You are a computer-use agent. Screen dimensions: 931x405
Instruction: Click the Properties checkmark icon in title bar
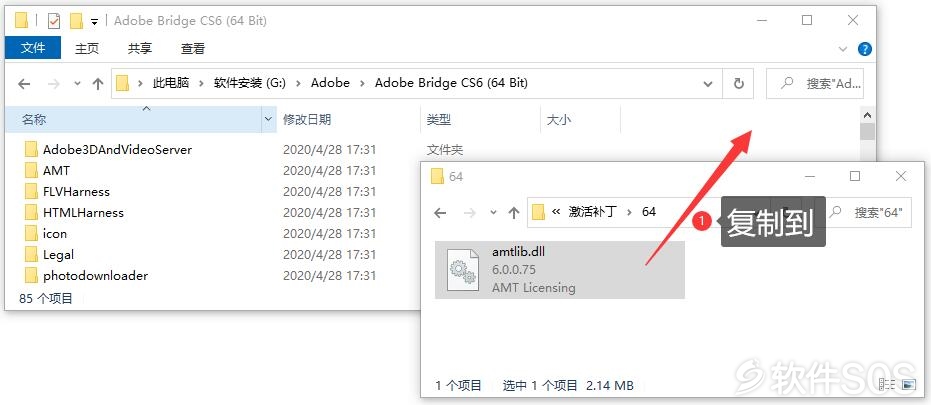[53, 21]
